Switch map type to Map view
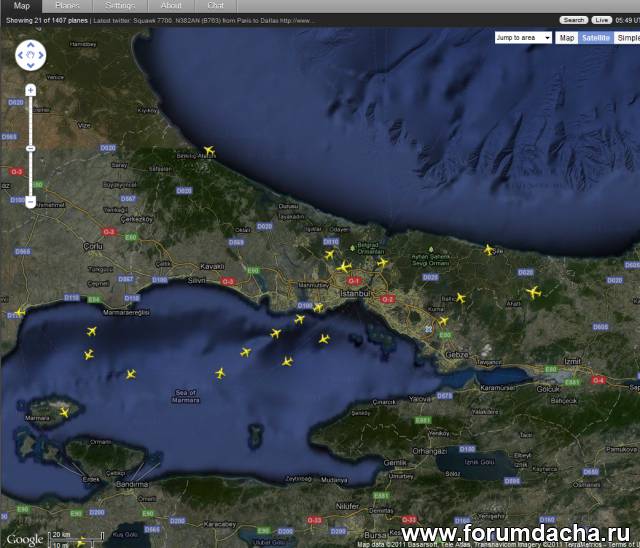This screenshot has width=640, height=548. tap(567, 38)
